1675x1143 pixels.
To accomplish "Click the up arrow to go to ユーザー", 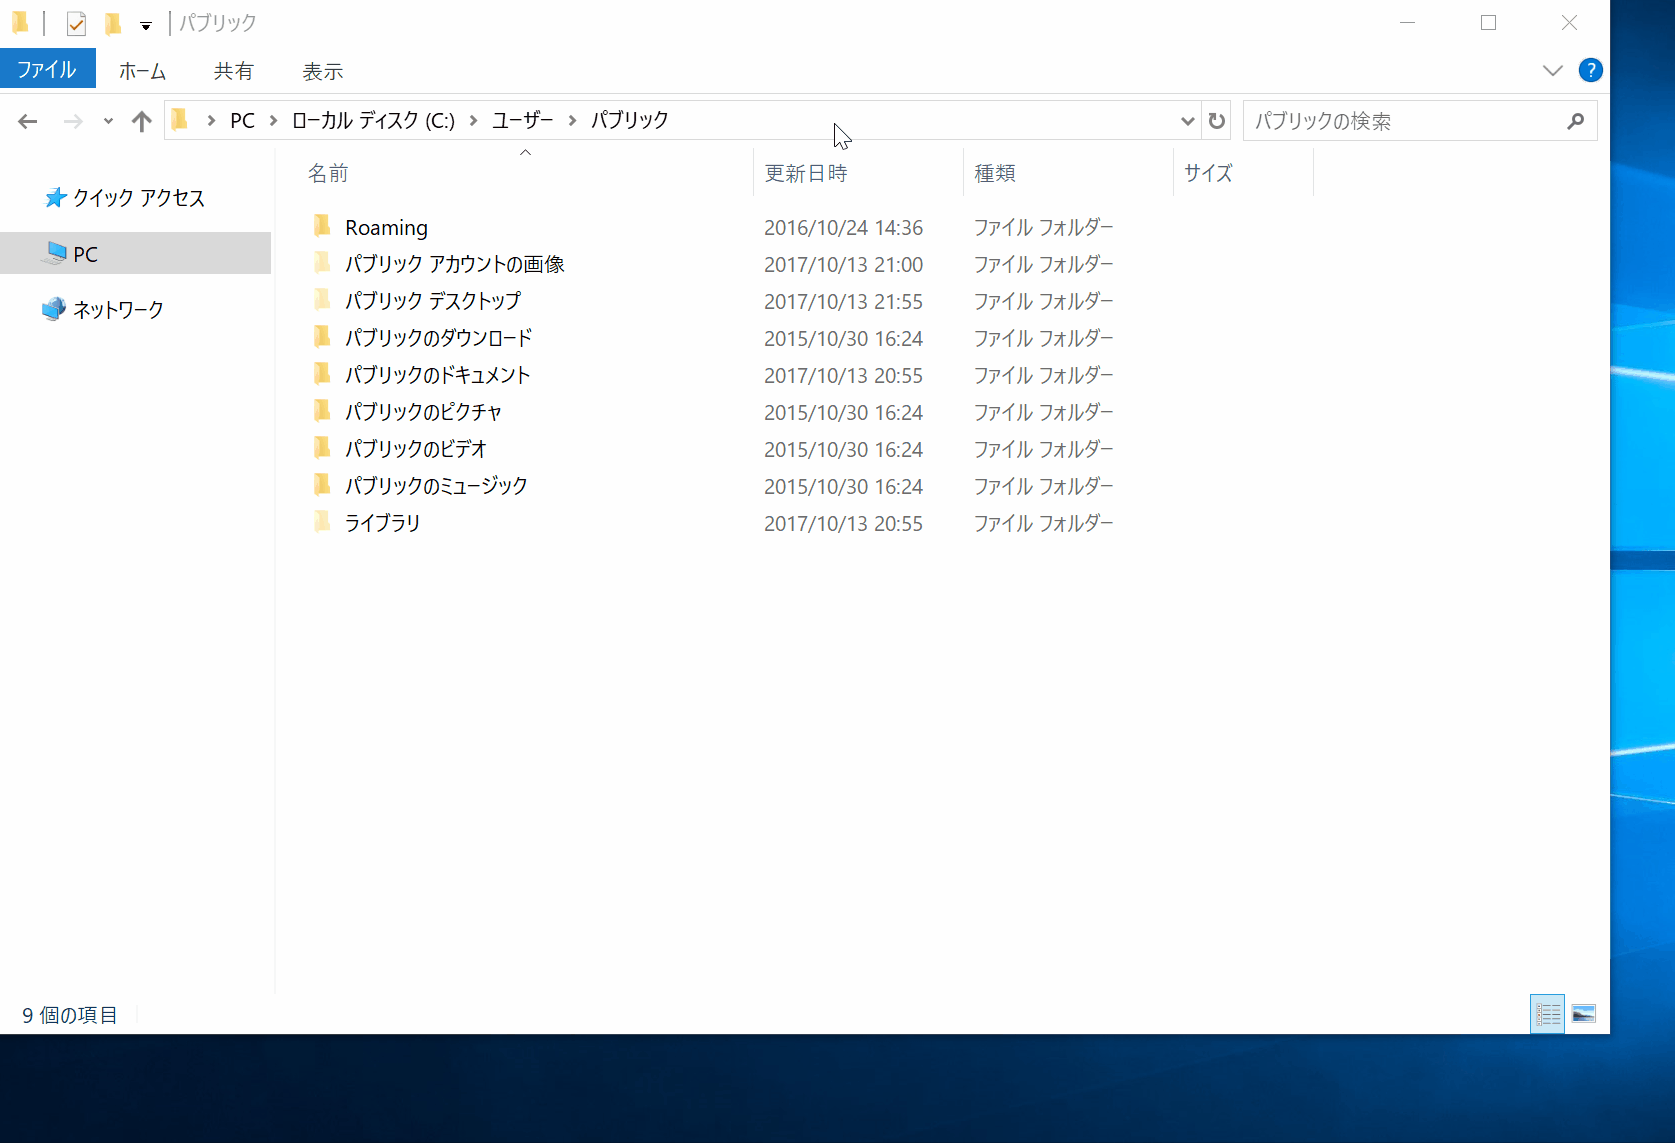I will [x=141, y=120].
